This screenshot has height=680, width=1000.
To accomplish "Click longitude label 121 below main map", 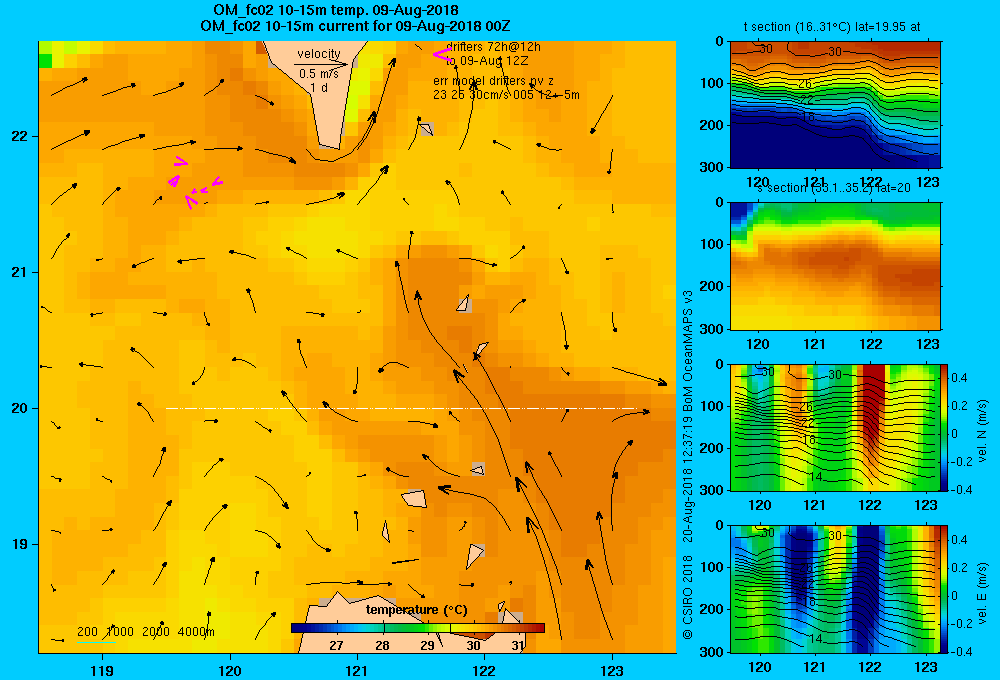I will [x=357, y=670].
